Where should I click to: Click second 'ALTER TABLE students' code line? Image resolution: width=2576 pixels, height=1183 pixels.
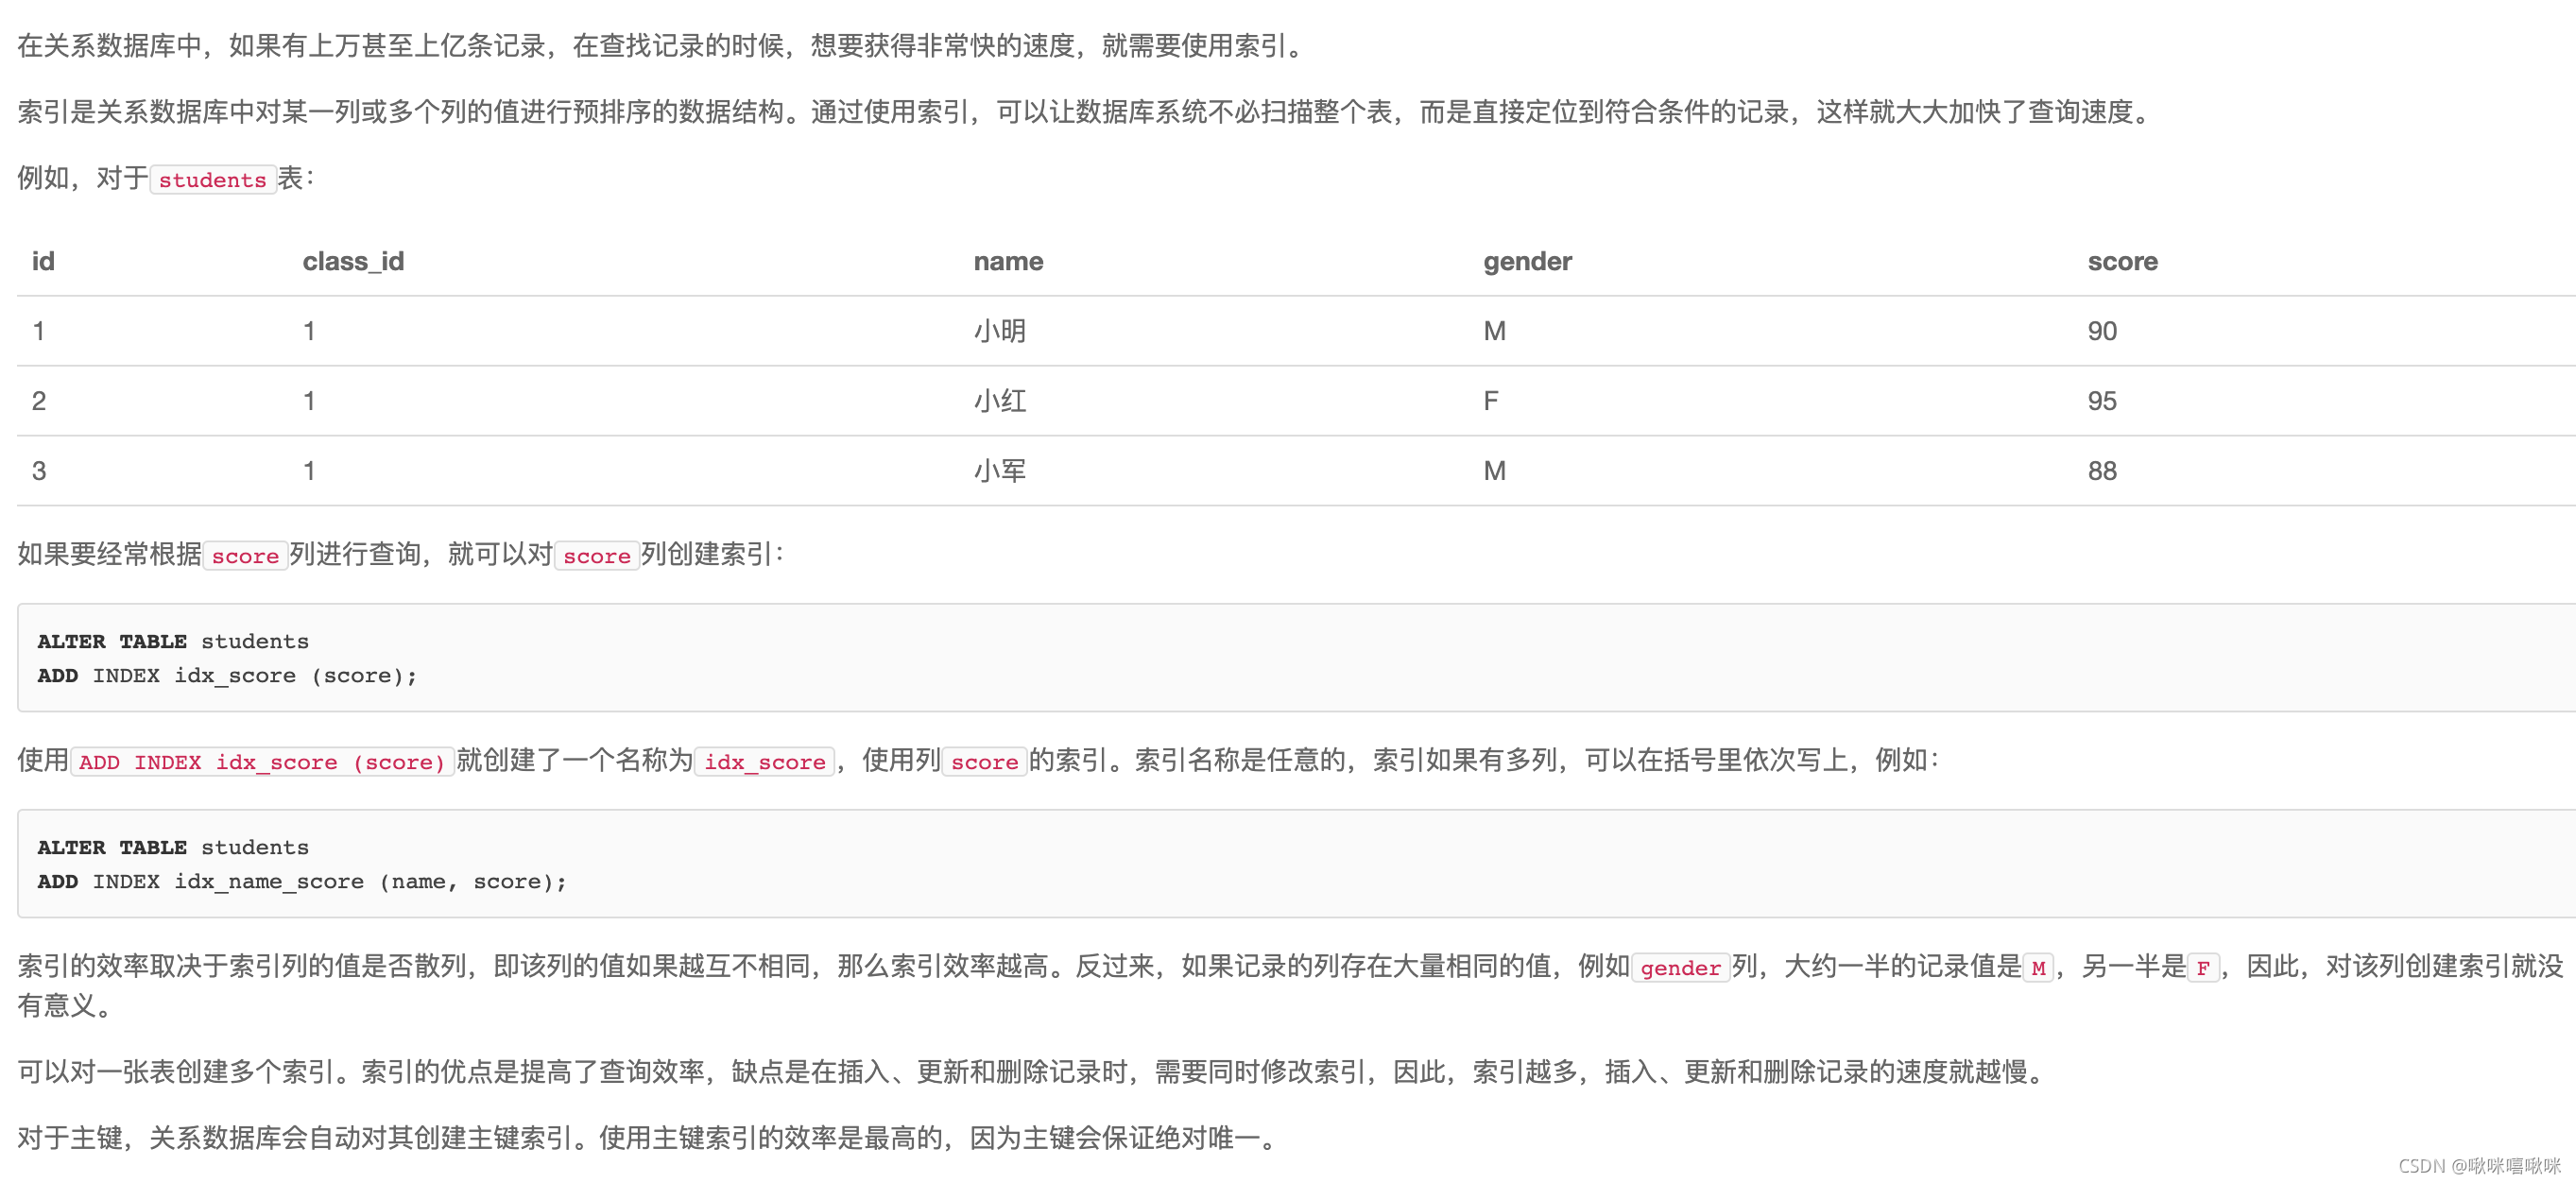coord(173,848)
